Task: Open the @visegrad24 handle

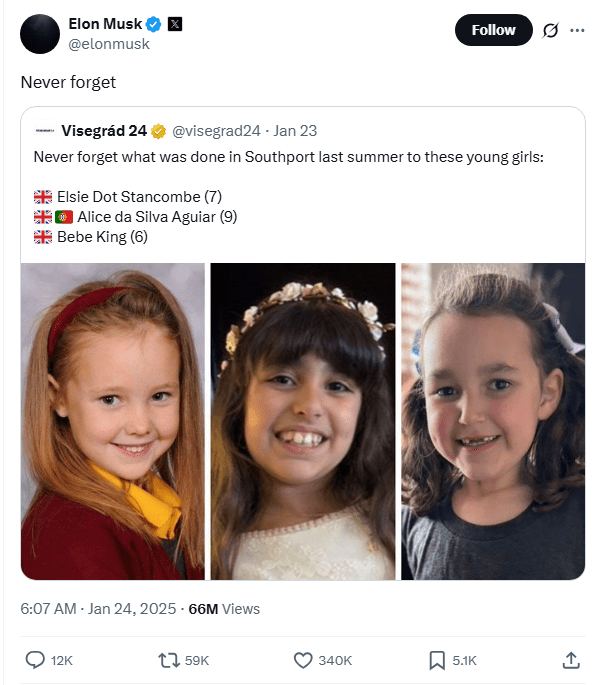Action: click(x=216, y=131)
